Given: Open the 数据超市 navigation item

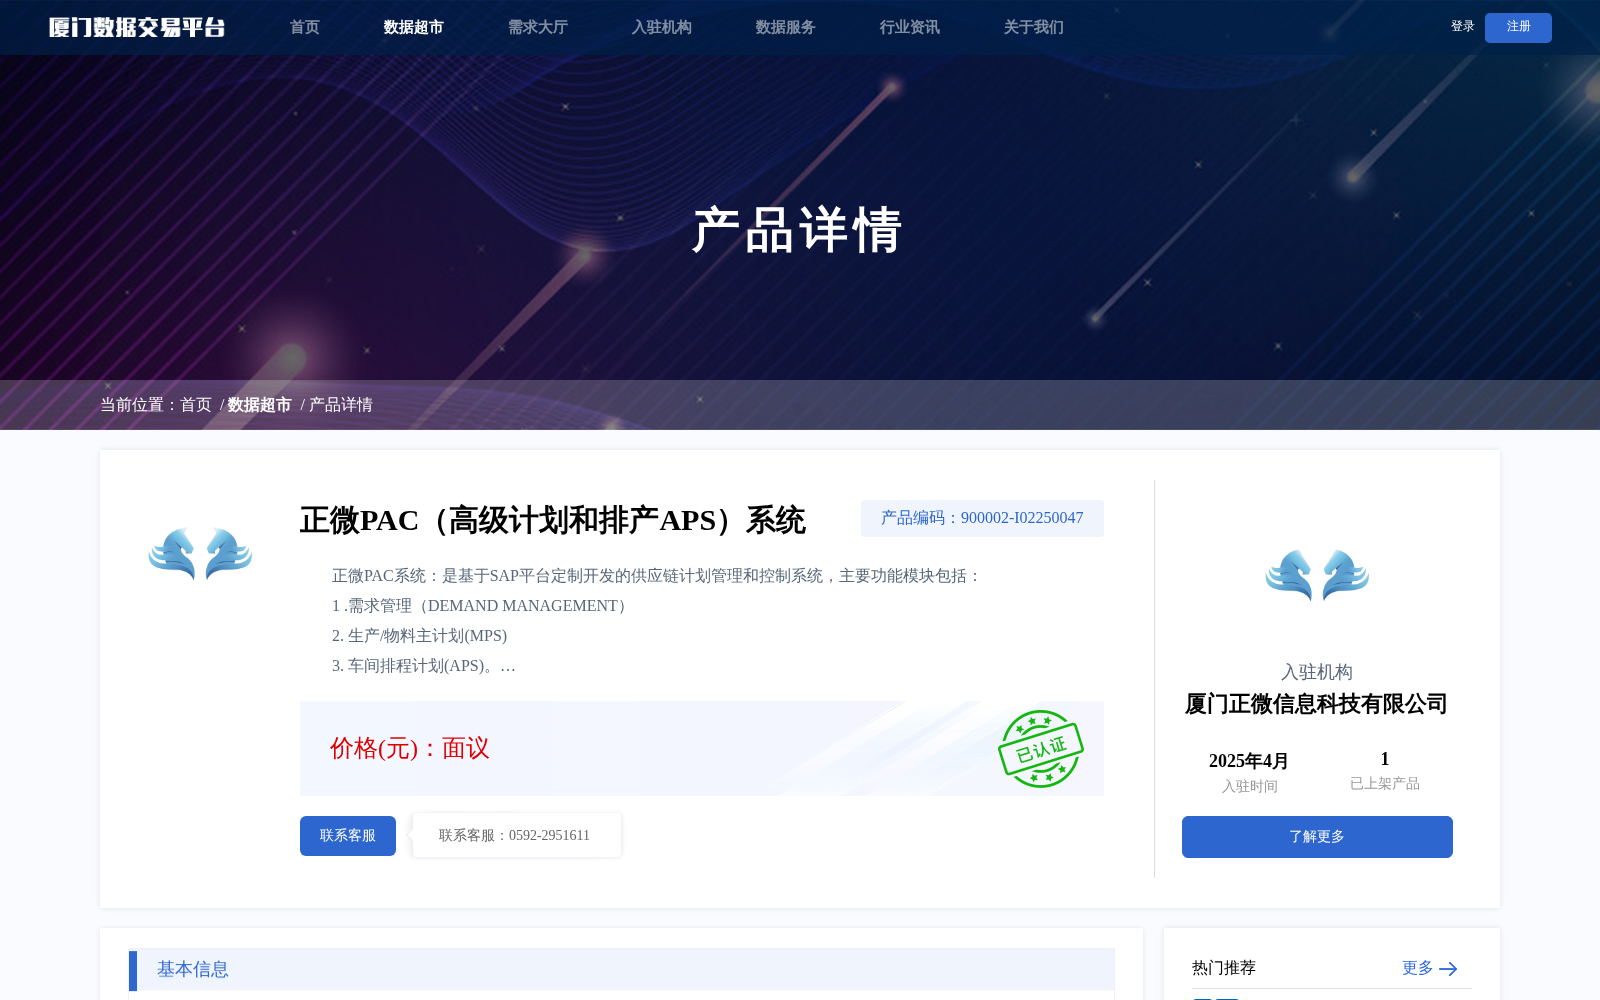Looking at the screenshot, I should coord(413,27).
